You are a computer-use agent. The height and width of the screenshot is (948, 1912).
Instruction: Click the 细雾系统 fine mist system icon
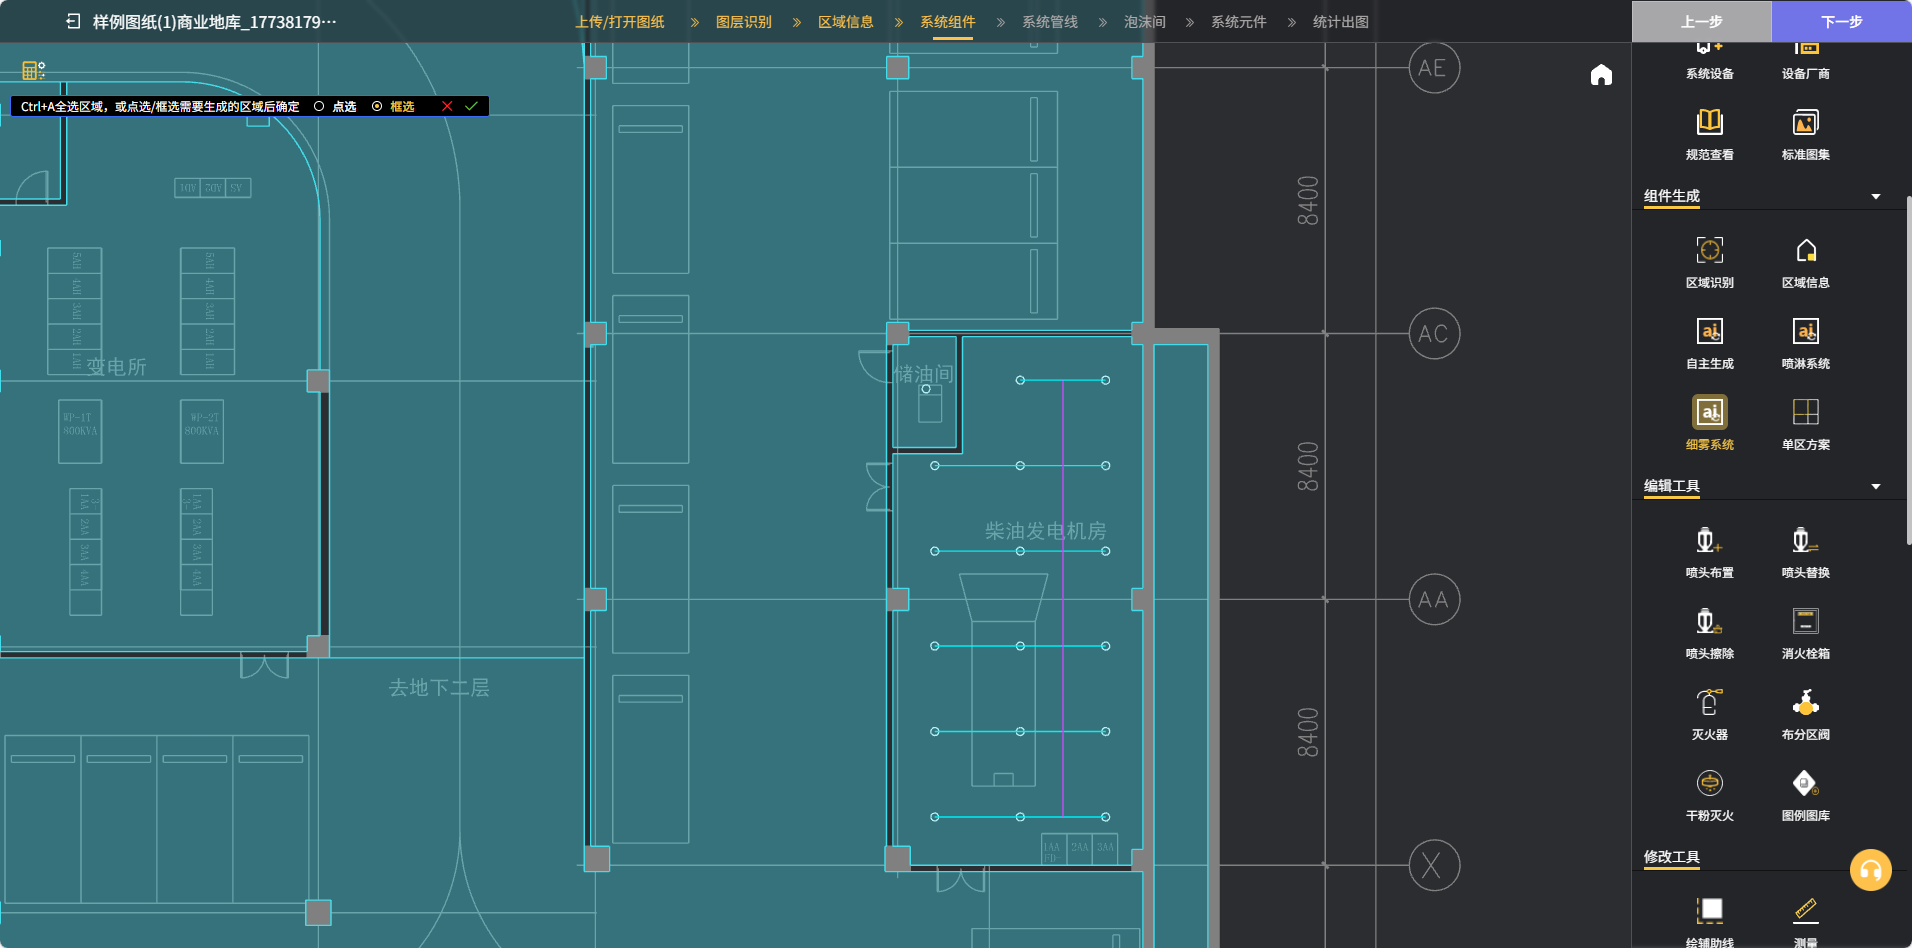(1709, 413)
